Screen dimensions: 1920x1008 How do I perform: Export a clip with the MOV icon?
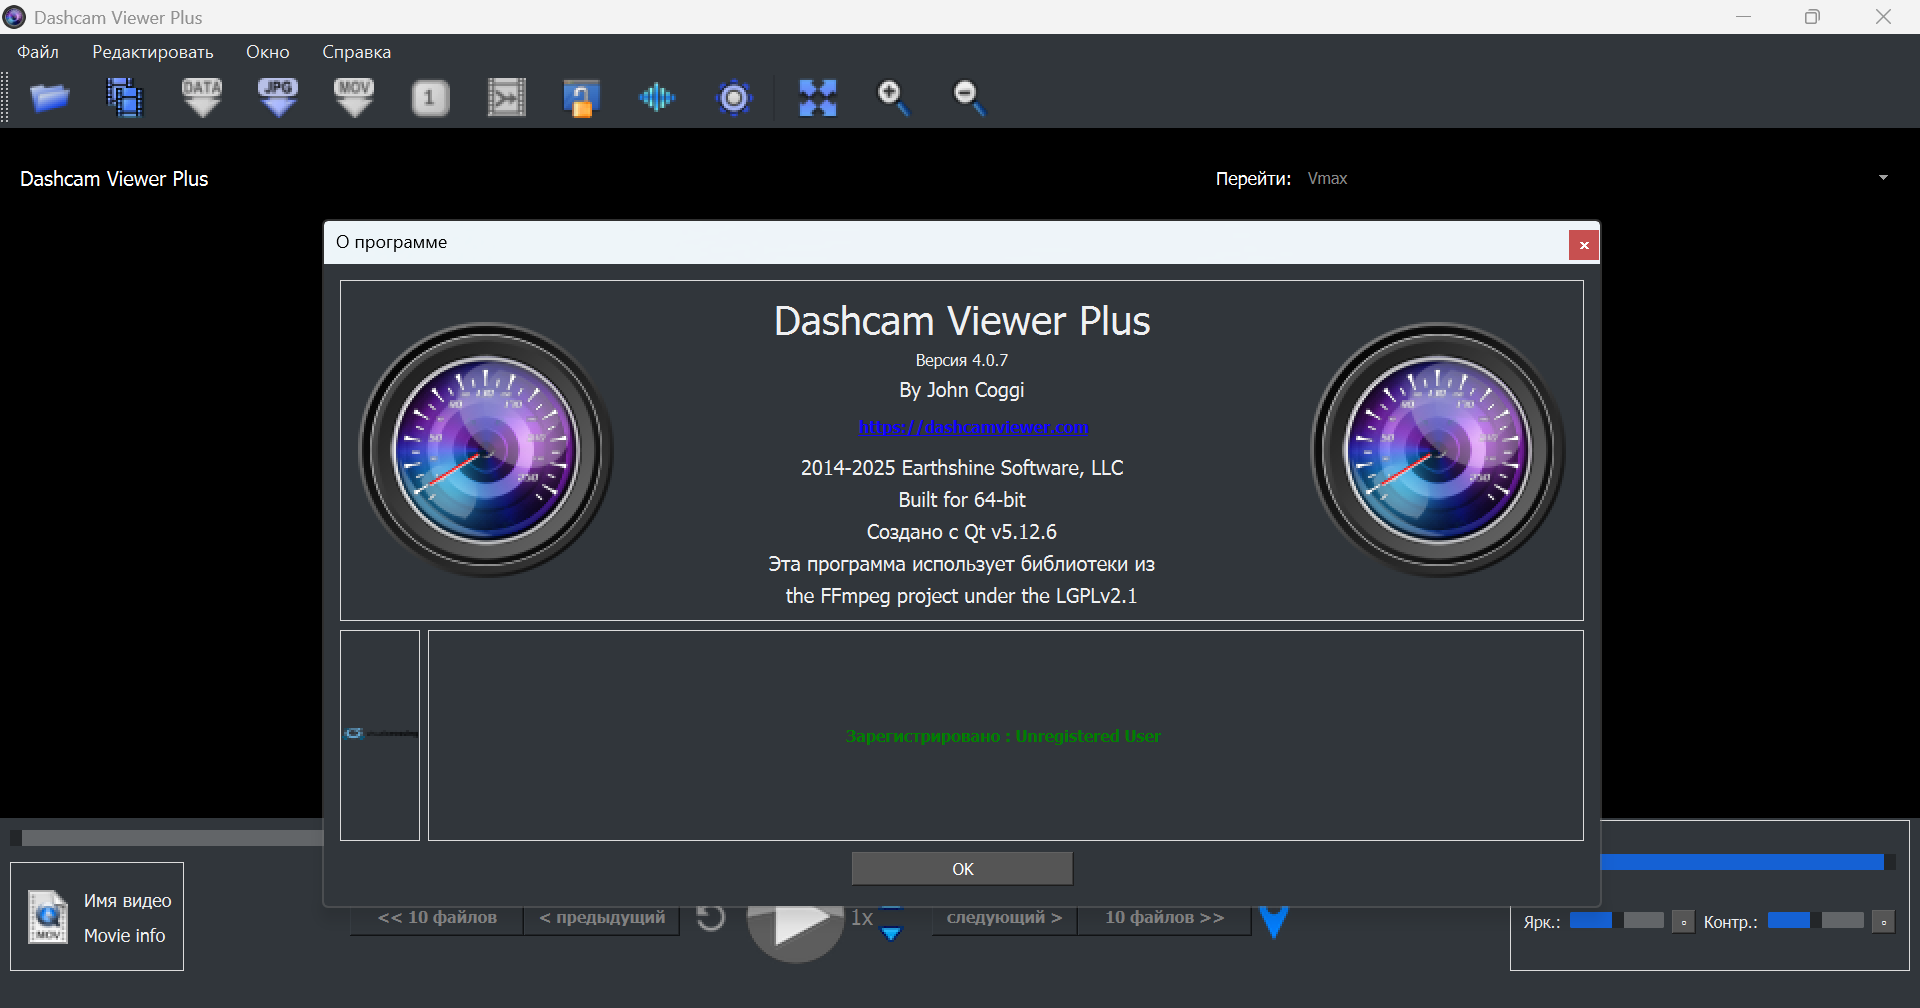(354, 98)
